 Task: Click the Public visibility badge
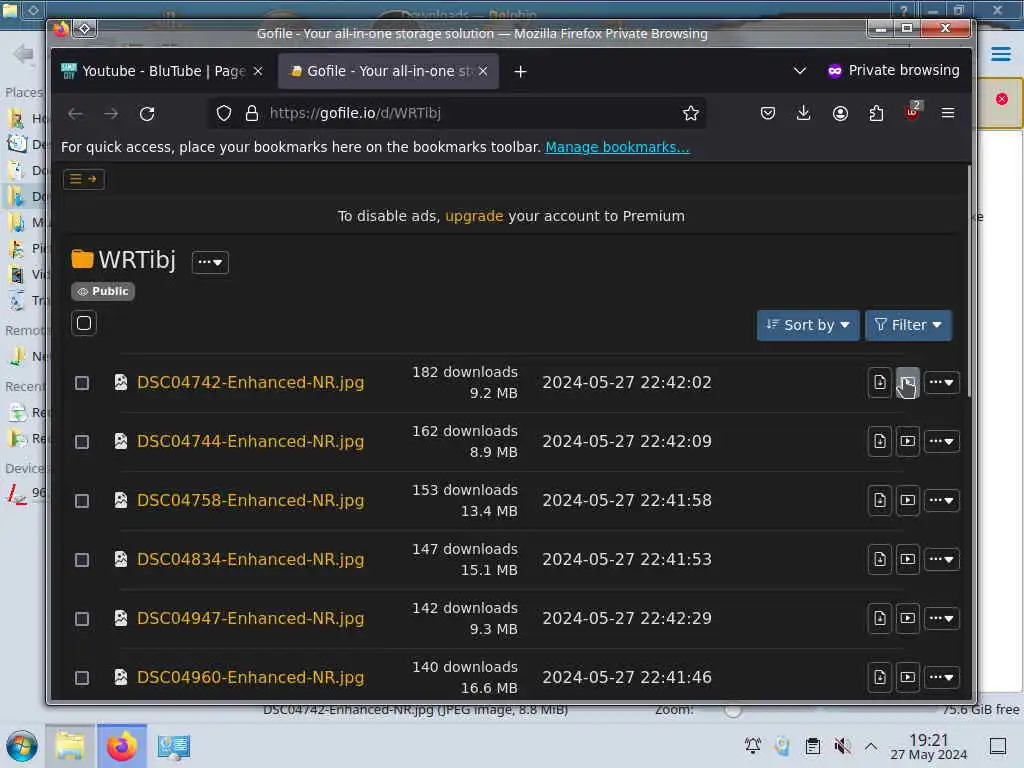(103, 291)
